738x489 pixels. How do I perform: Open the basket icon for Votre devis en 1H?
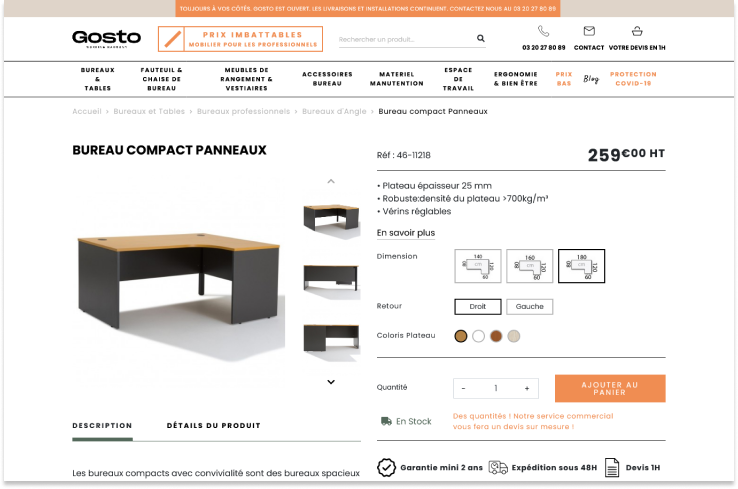coord(637,31)
